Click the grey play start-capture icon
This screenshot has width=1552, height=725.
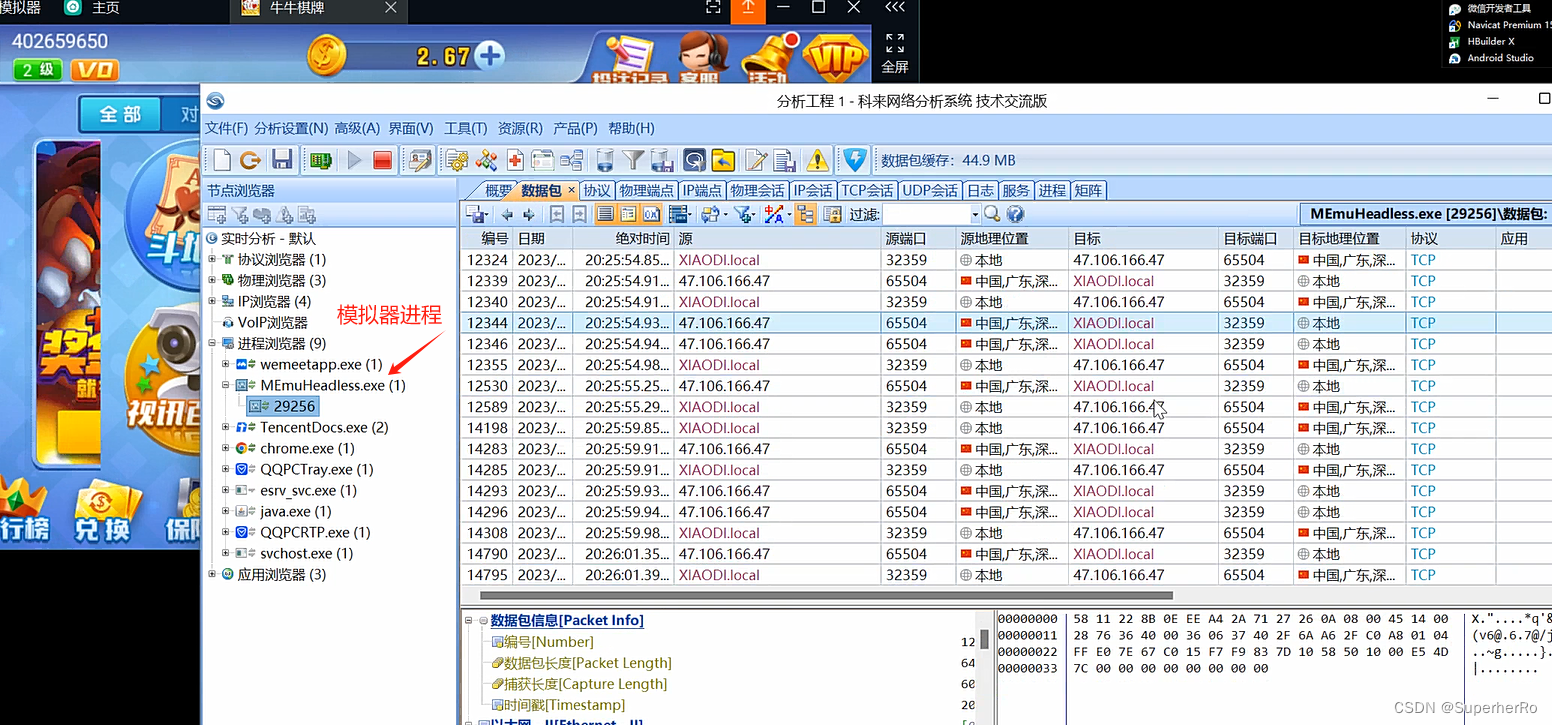click(354, 160)
